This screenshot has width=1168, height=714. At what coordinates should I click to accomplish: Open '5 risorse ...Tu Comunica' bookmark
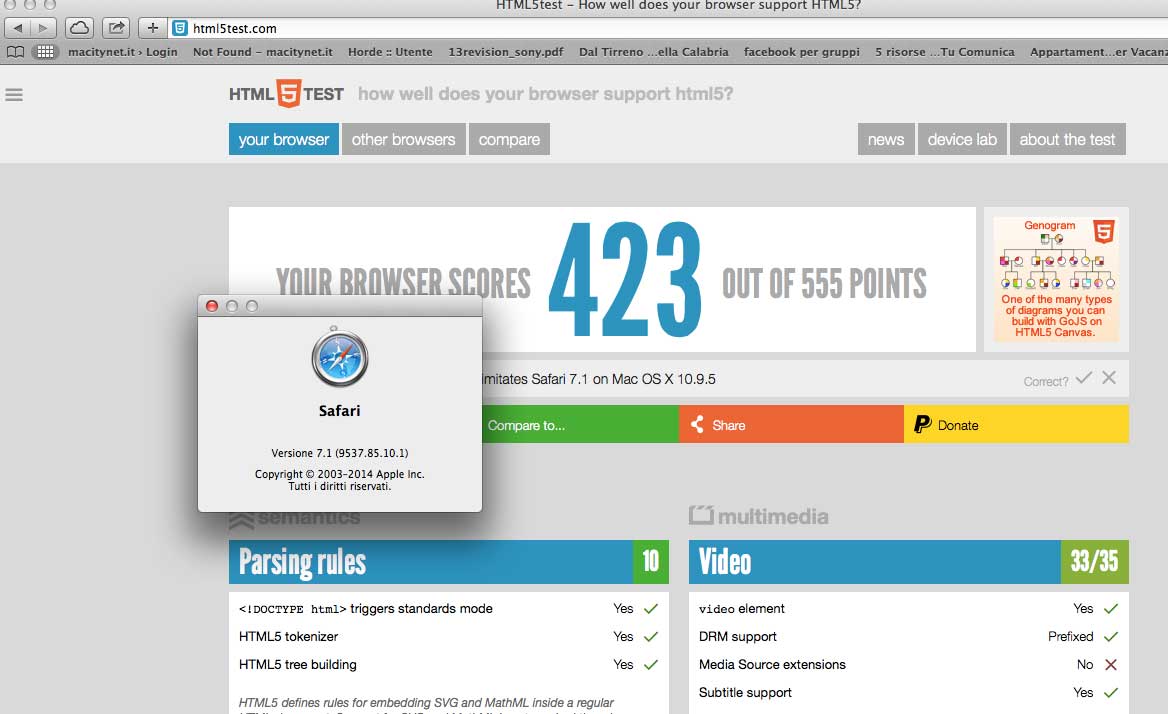pyautogui.click(x=945, y=51)
